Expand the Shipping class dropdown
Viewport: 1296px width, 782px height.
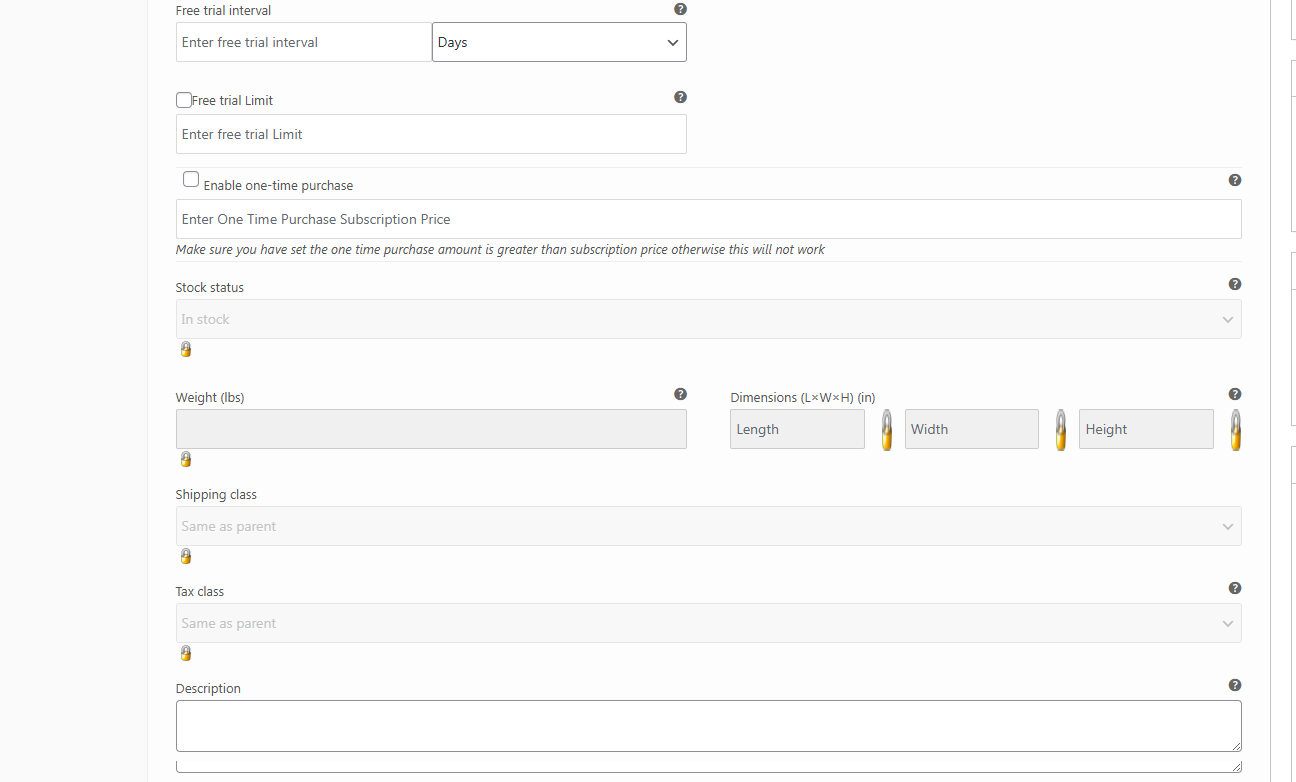coord(708,526)
